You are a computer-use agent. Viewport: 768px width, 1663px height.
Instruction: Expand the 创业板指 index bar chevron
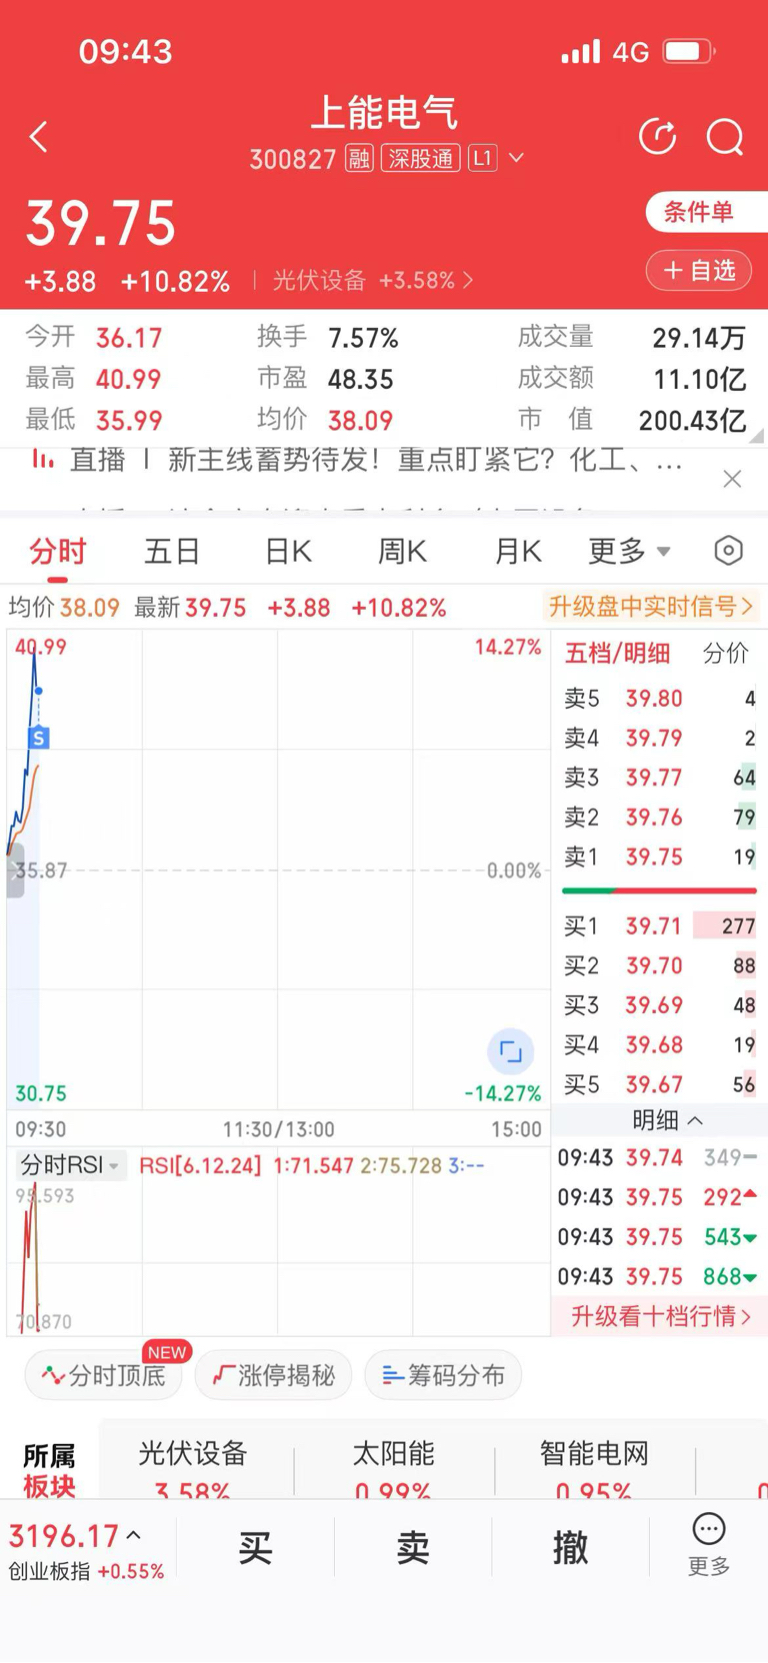(x=134, y=1535)
